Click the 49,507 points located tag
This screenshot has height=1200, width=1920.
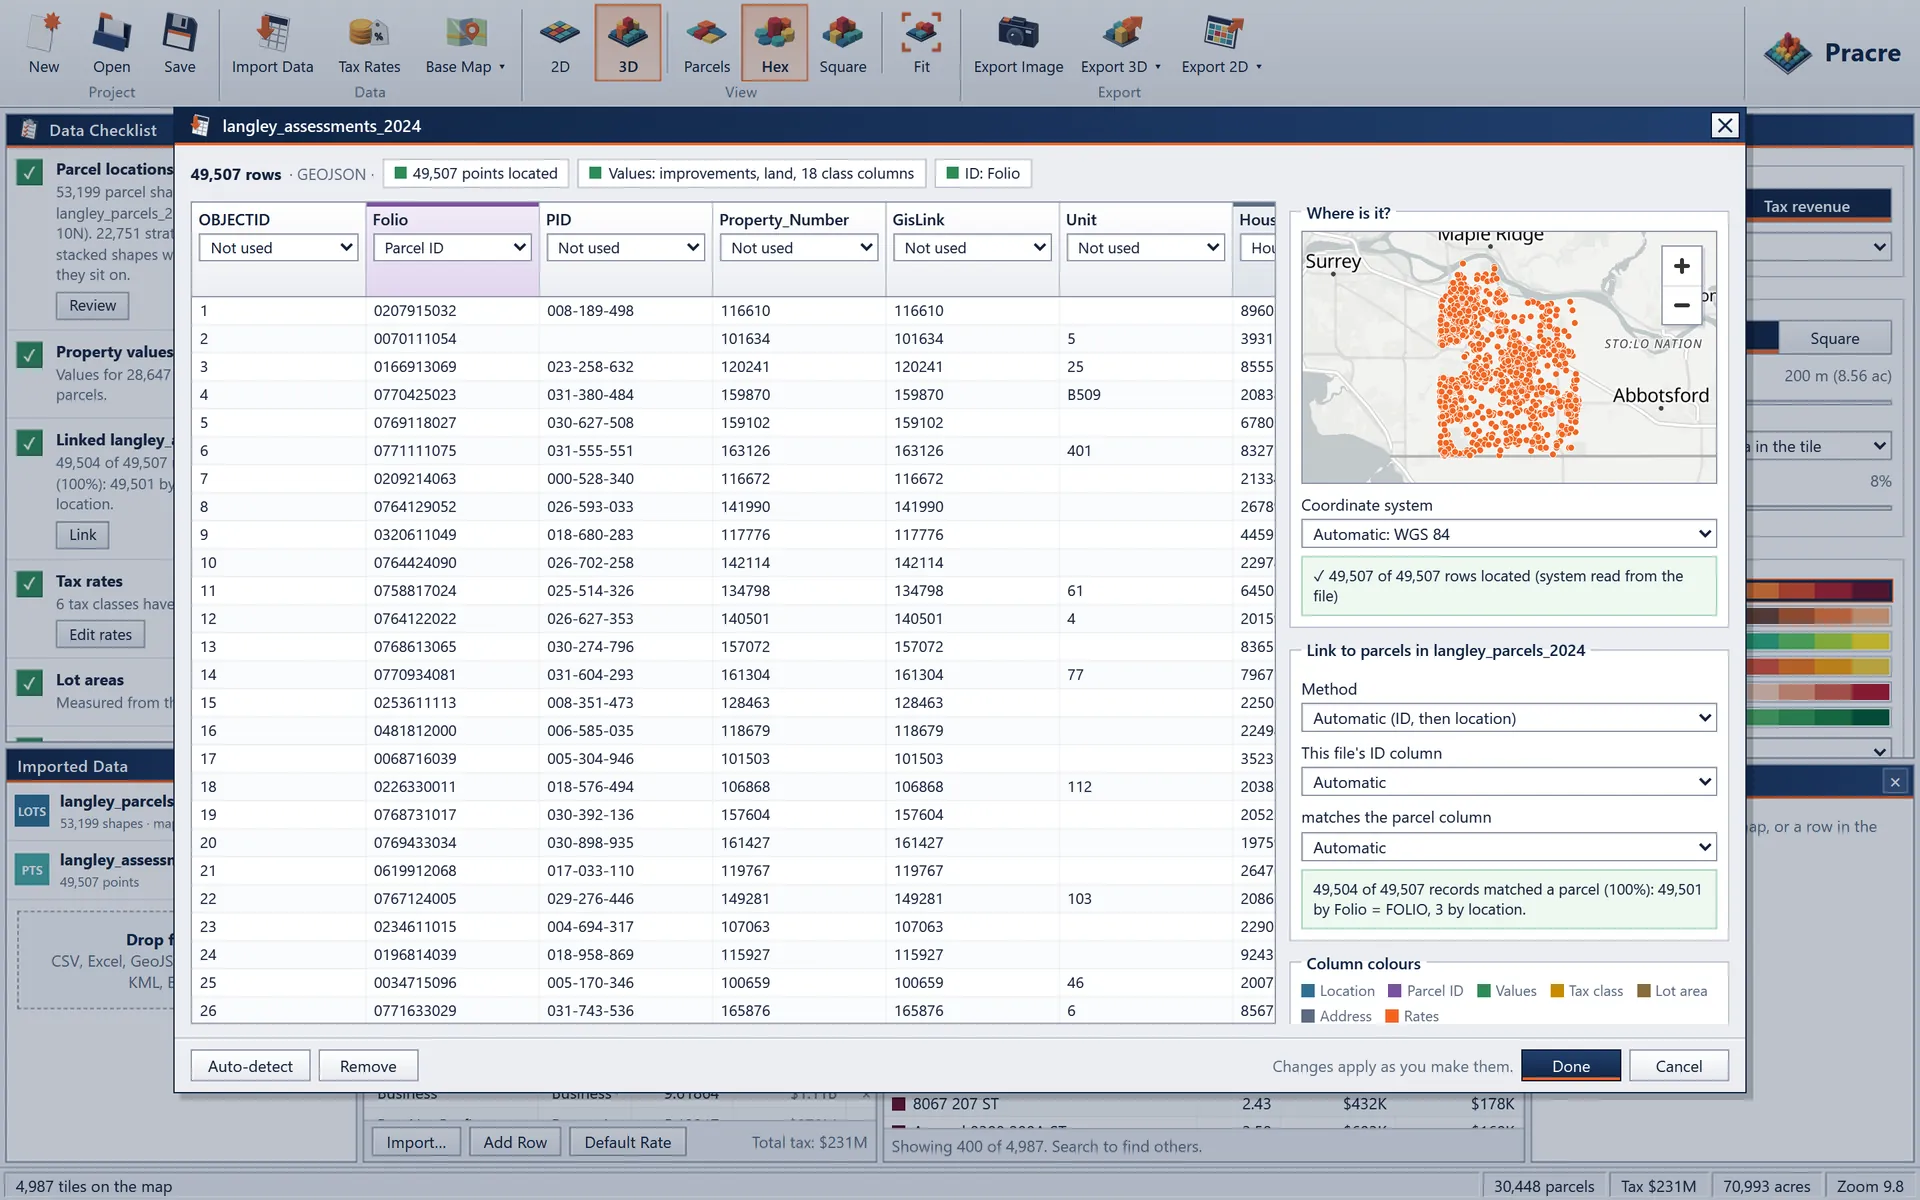[x=476, y=173]
